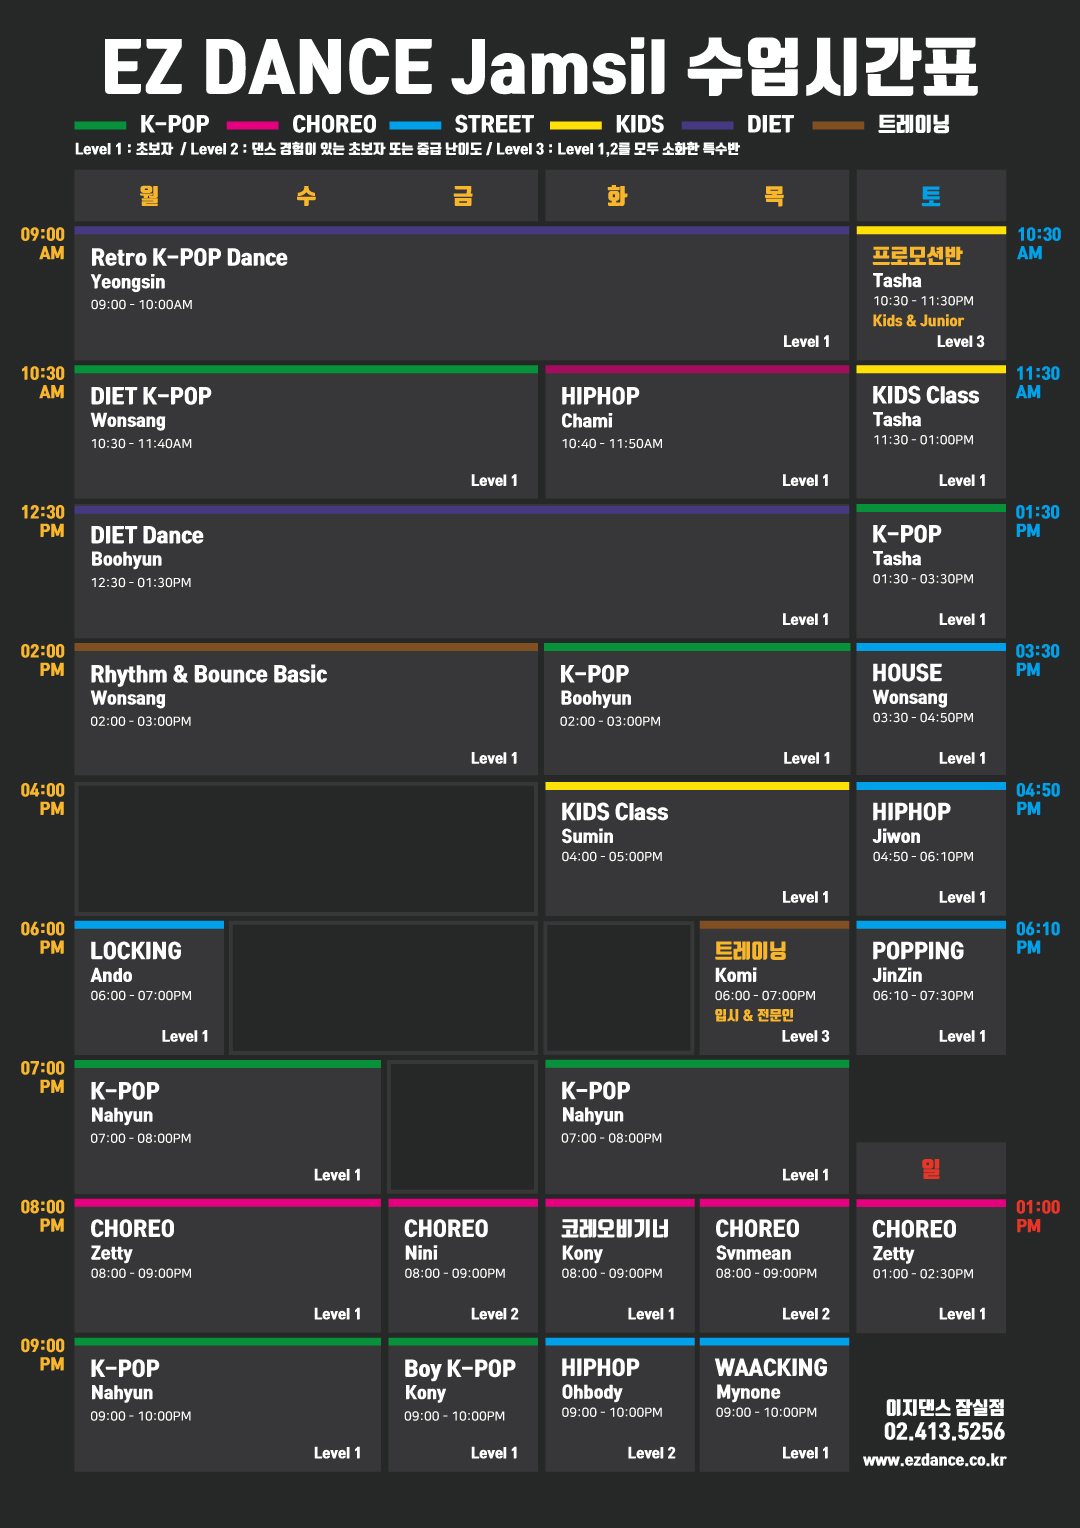Open the www.ezdance.co.kr website link
Image resolution: width=1080 pixels, height=1528 pixels.
934,1460
